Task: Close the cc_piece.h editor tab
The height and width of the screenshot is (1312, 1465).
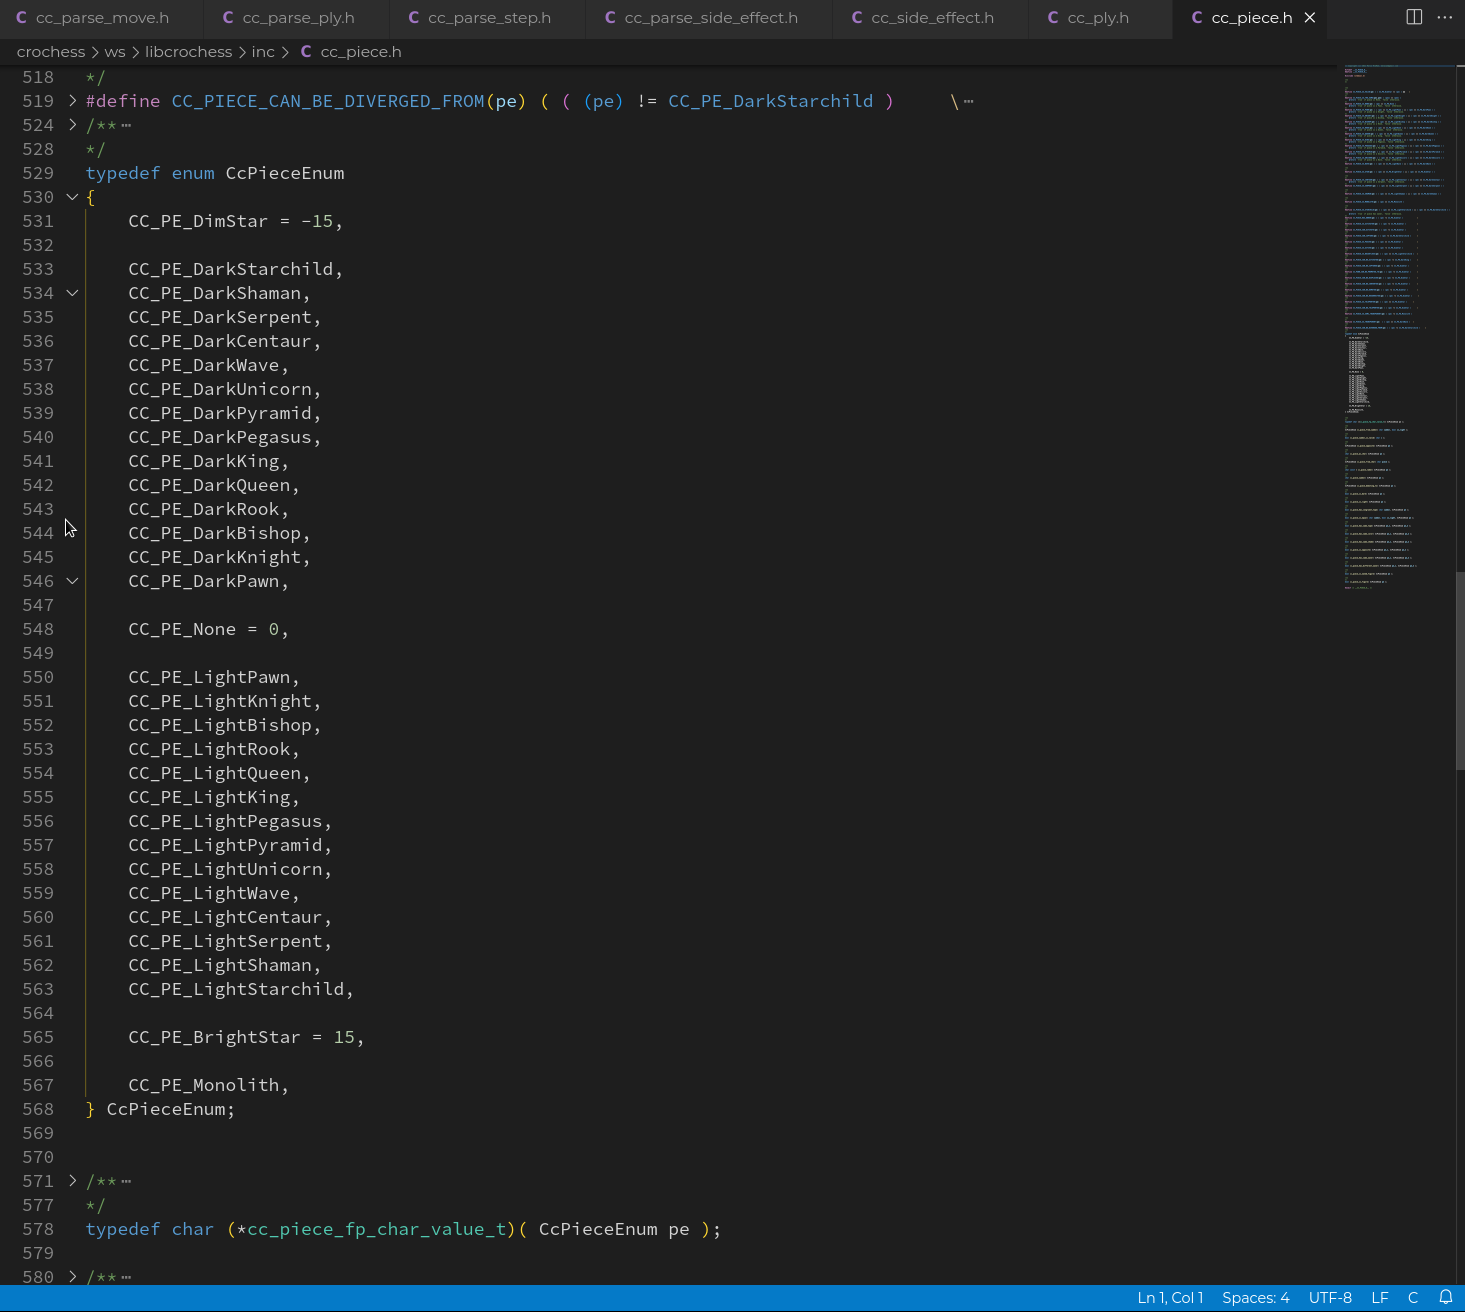Action: [1309, 17]
